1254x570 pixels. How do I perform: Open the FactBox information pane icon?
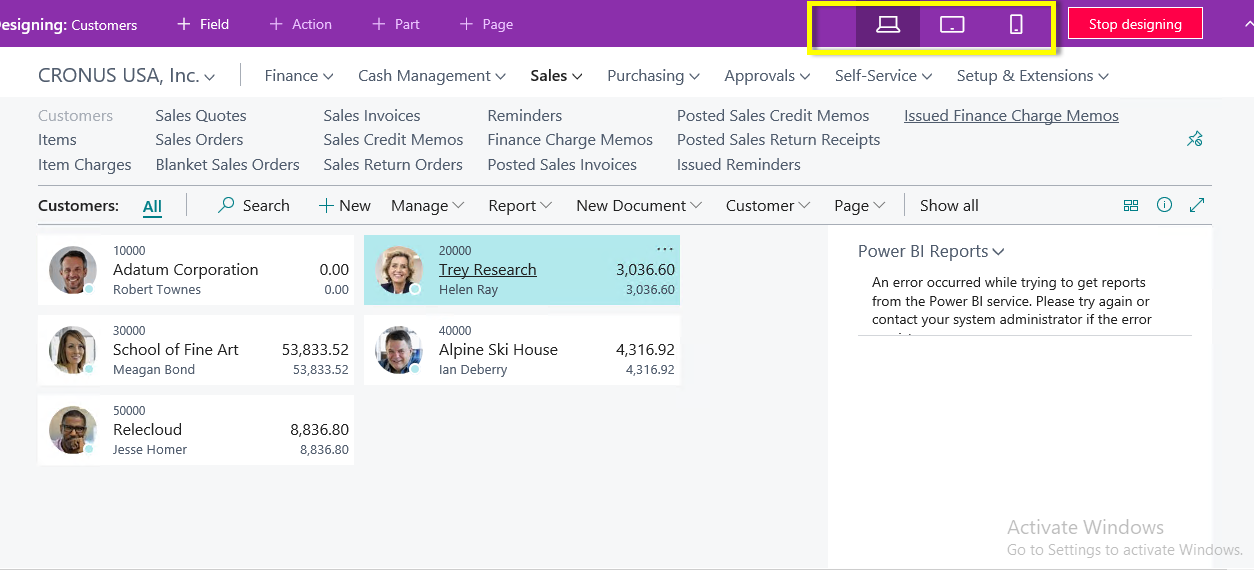pyautogui.click(x=1164, y=205)
